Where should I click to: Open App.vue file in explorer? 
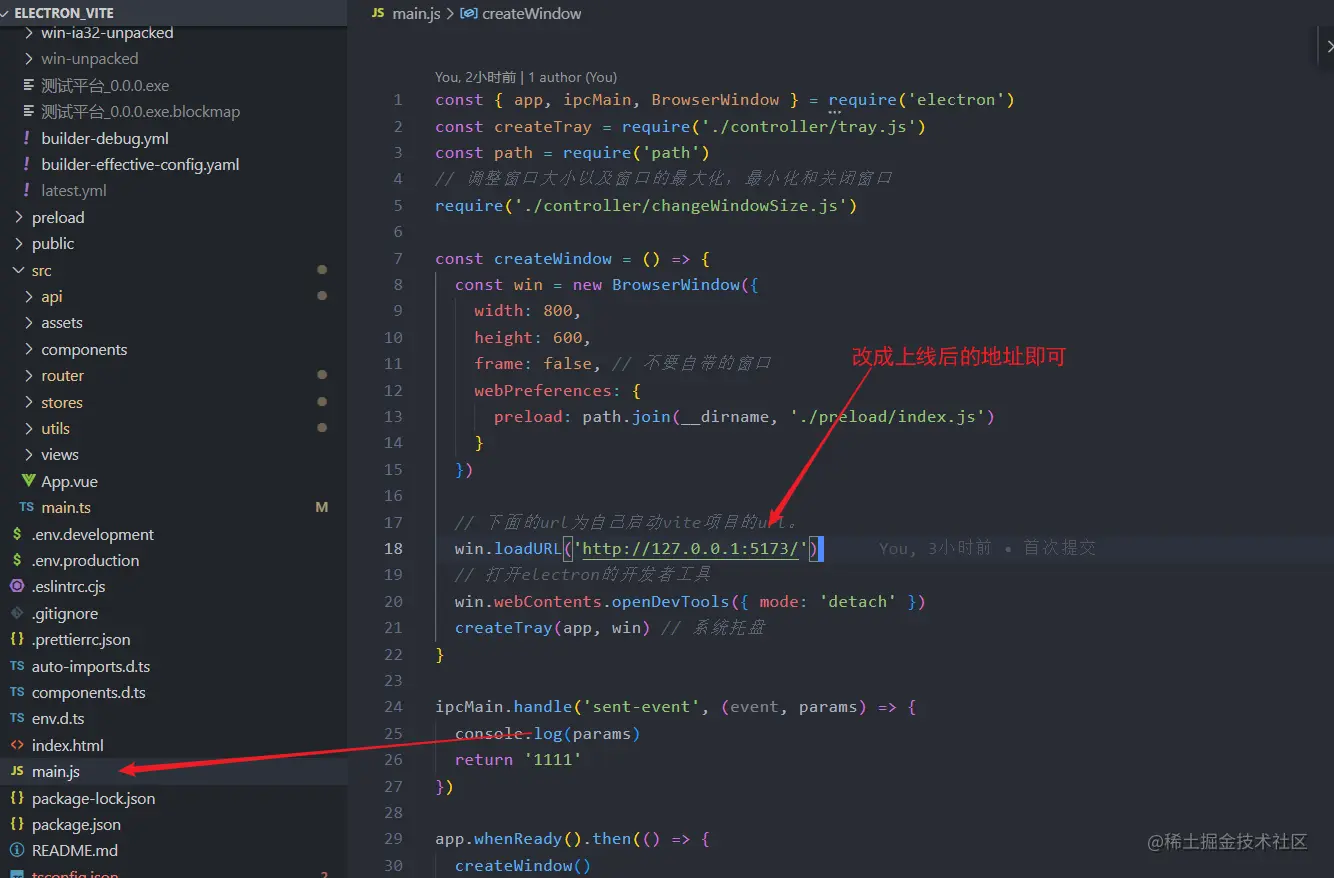coord(69,482)
